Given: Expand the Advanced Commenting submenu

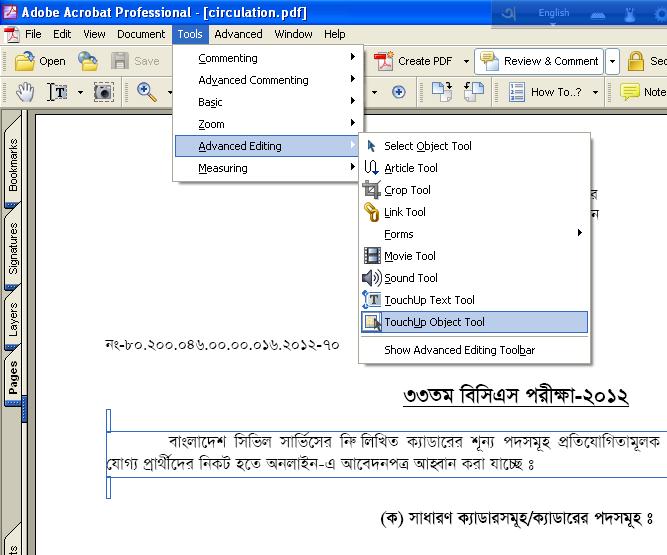Looking at the screenshot, I should coord(268,80).
